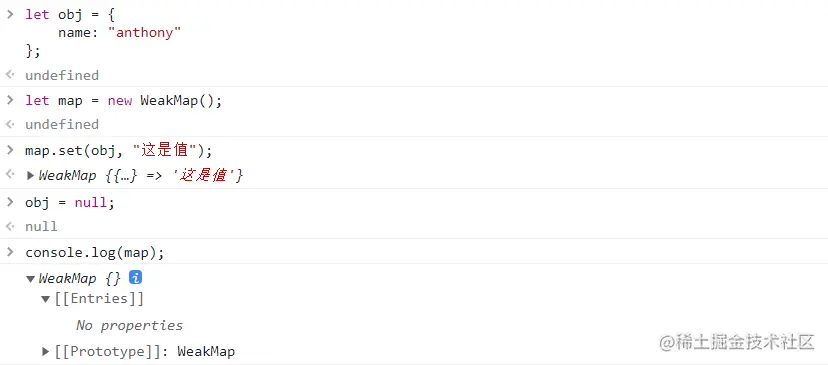This screenshot has width=828, height=365.
Task: Click the blue info icon beside WeakMap {}
Action: pos(136,277)
